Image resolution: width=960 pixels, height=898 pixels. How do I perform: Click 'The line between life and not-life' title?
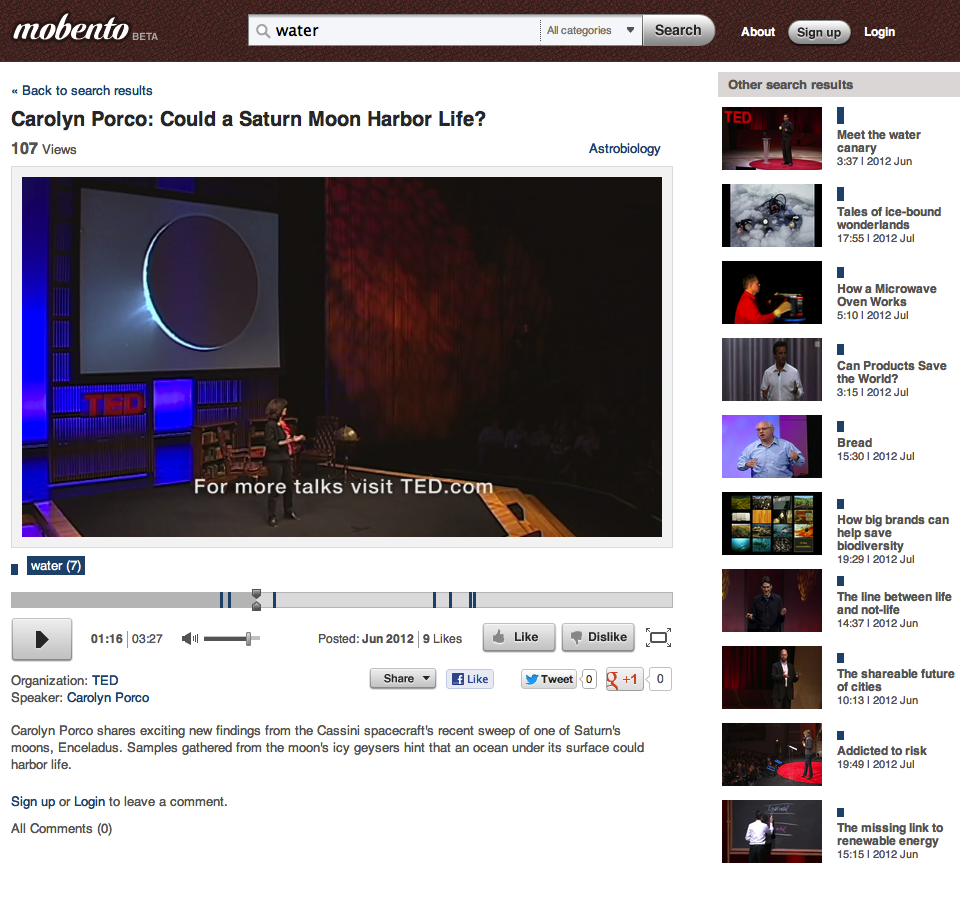894,603
